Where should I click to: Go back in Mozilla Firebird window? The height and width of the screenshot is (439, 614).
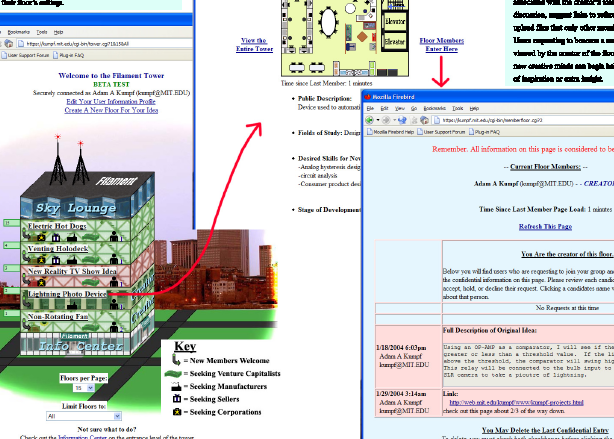tap(369, 120)
